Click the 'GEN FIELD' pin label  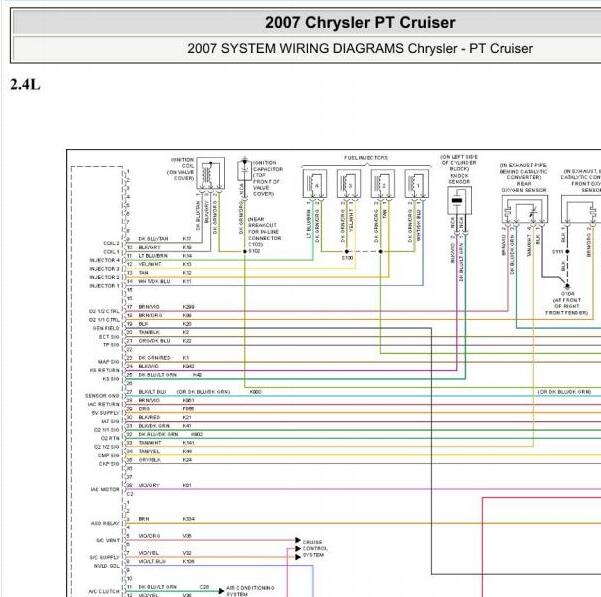pyautogui.click(x=106, y=328)
